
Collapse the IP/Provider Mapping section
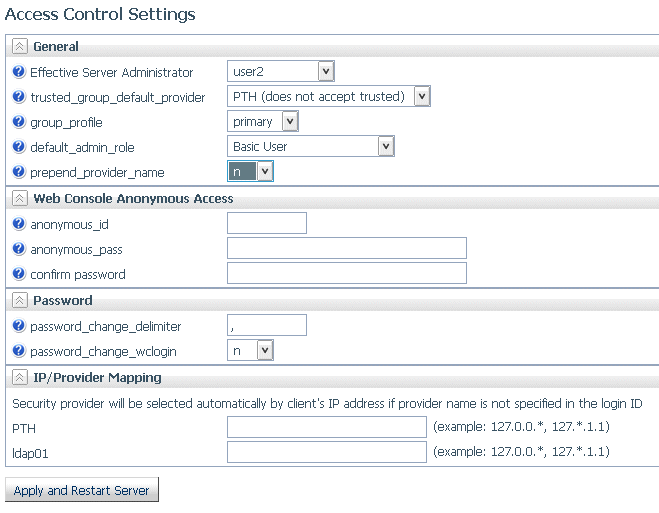coord(20,377)
